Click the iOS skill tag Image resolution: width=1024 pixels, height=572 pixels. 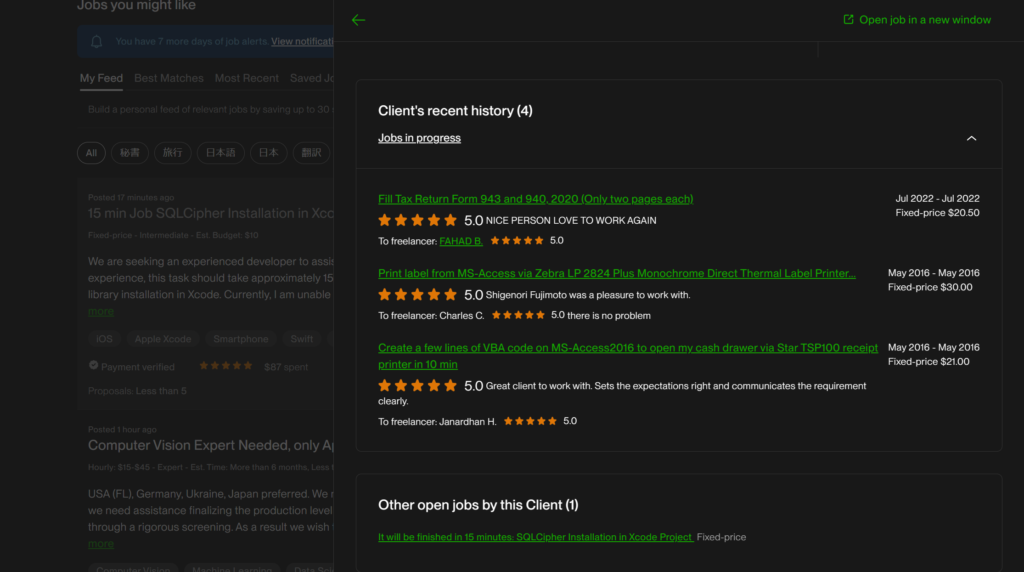pos(104,339)
